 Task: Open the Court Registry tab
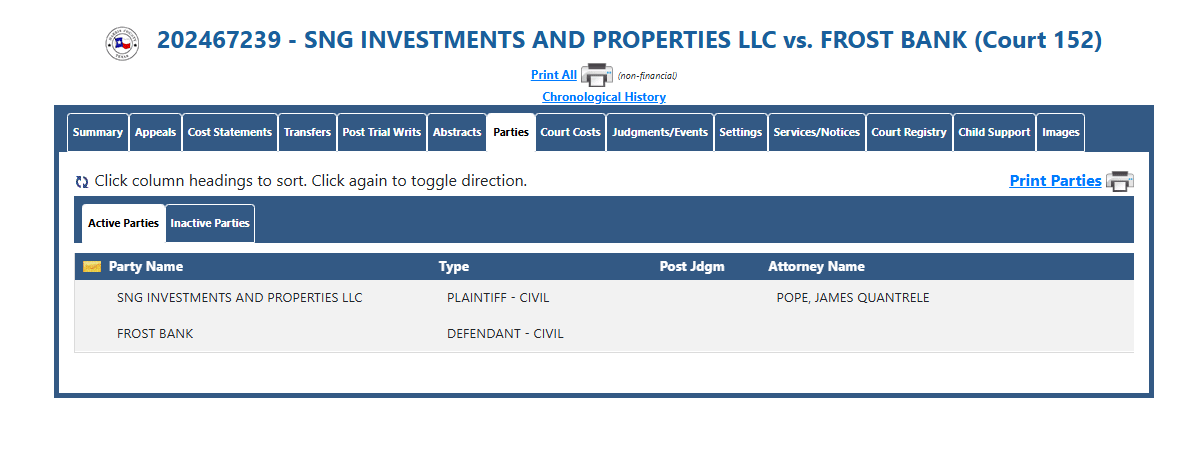tap(909, 132)
